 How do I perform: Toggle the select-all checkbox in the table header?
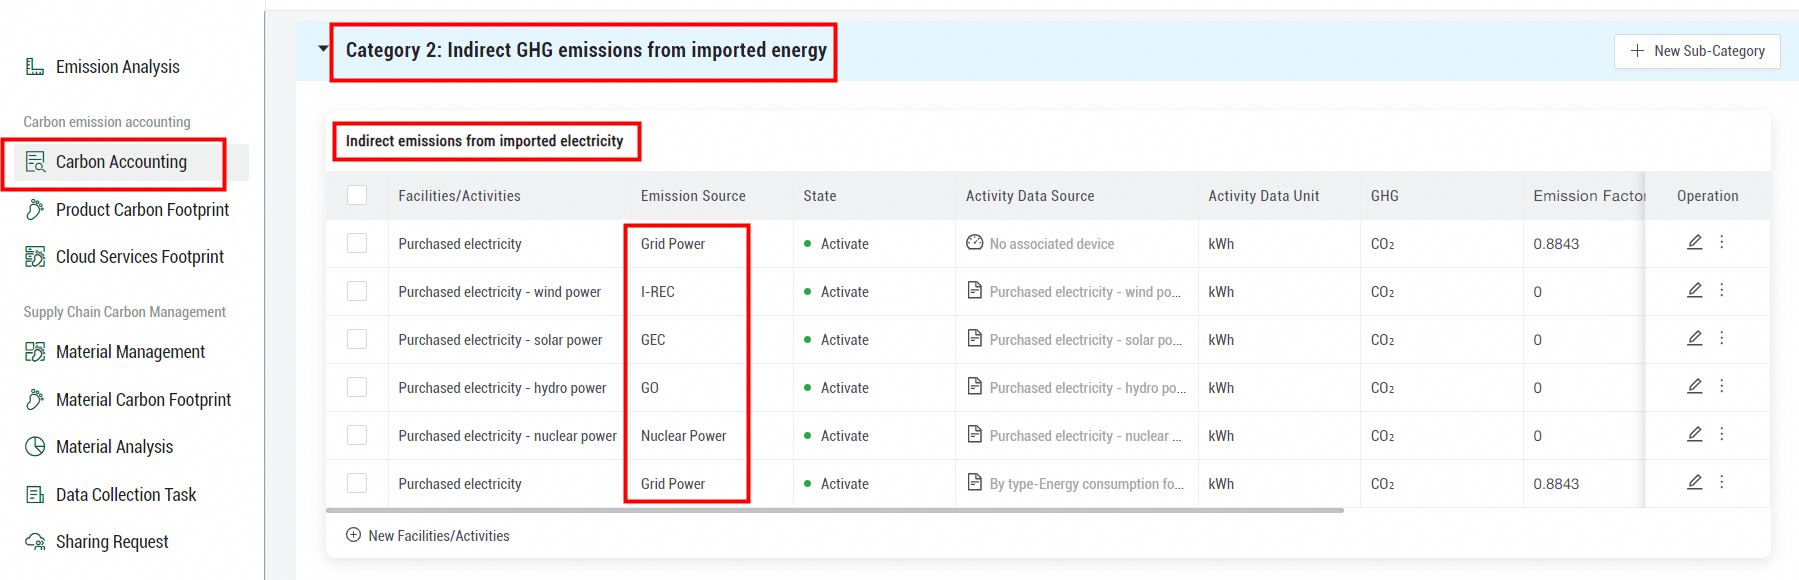coord(357,195)
